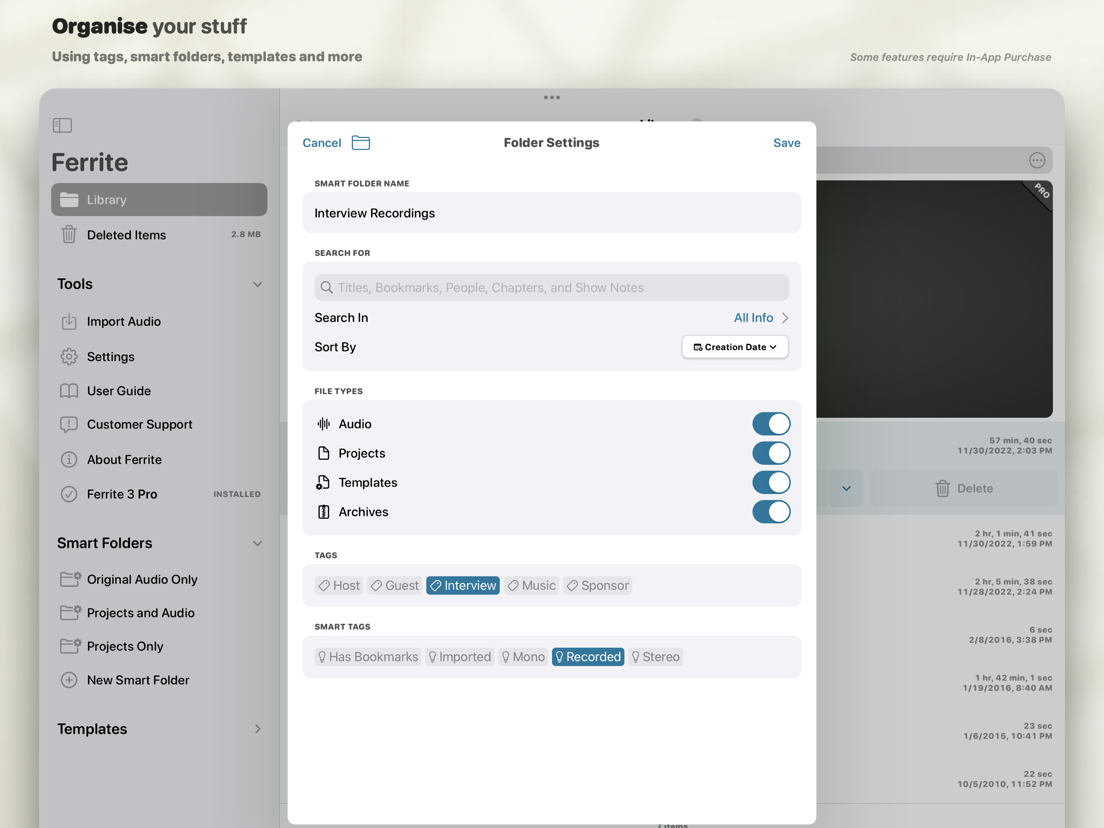Select the Library item in sidebar
Image resolution: width=1104 pixels, height=828 pixels.
(x=158, y=199)
